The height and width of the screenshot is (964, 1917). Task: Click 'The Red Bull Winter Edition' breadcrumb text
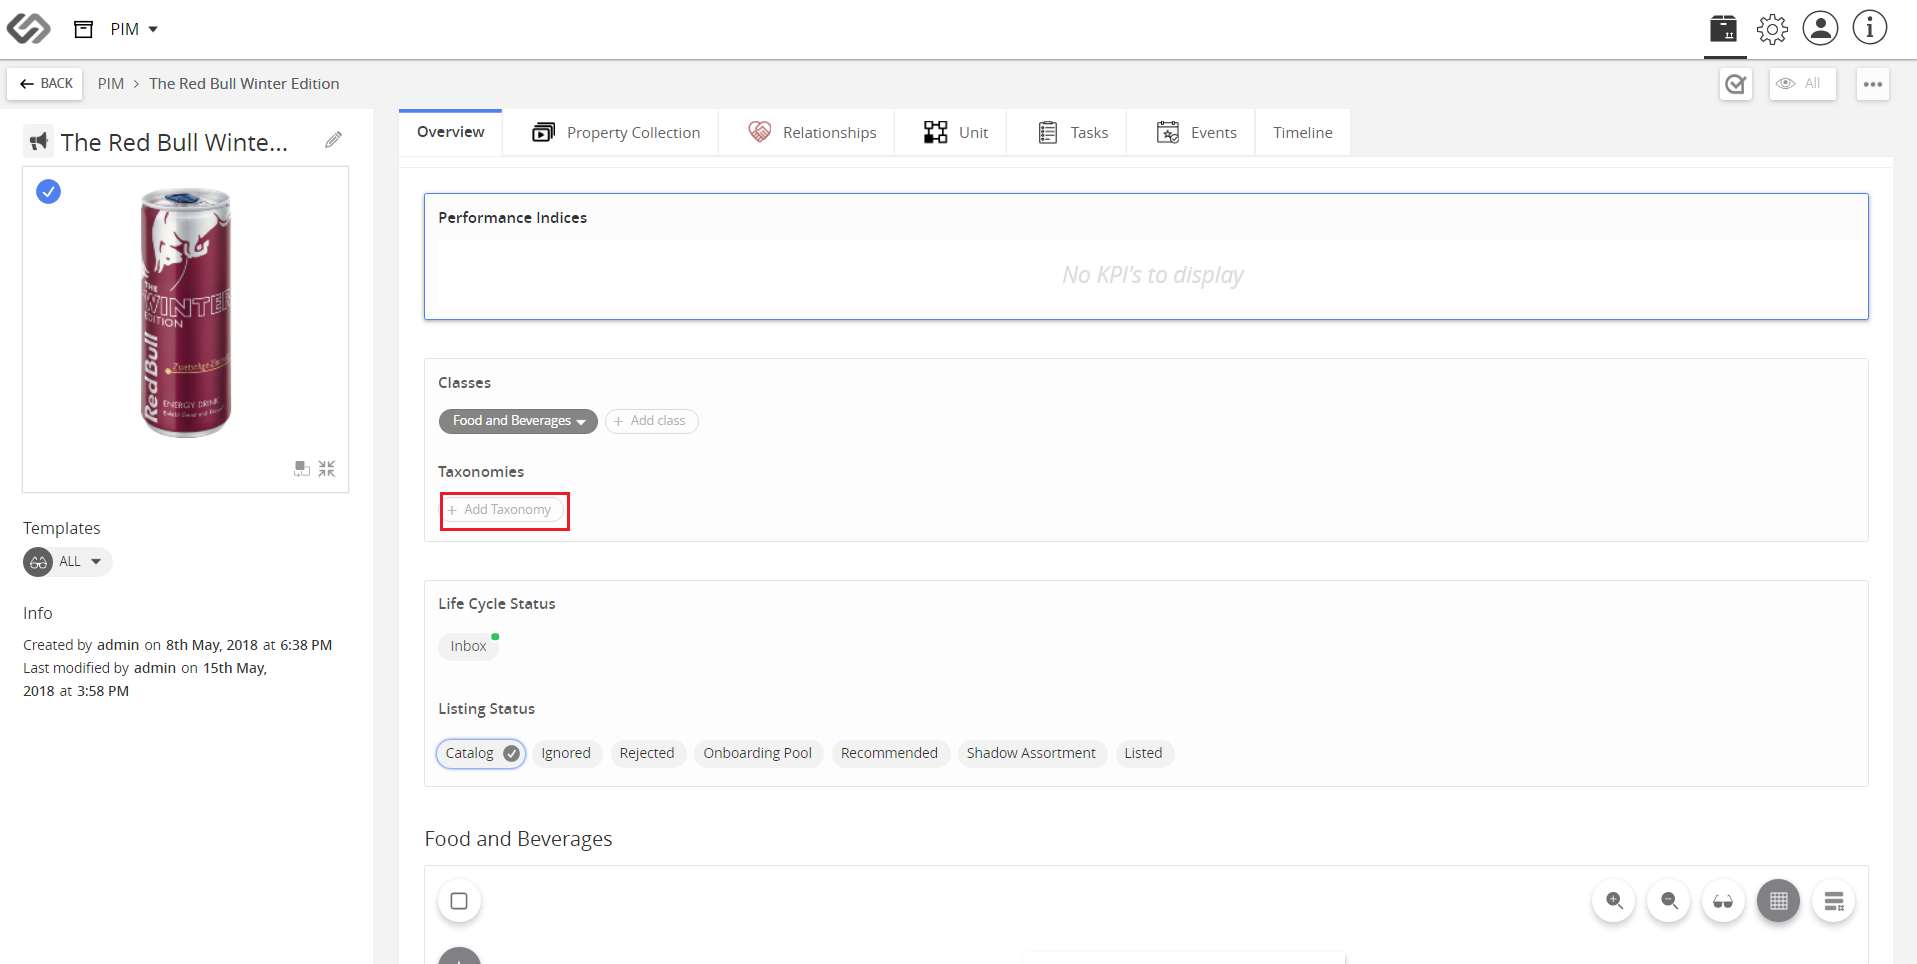pos(244,84)
